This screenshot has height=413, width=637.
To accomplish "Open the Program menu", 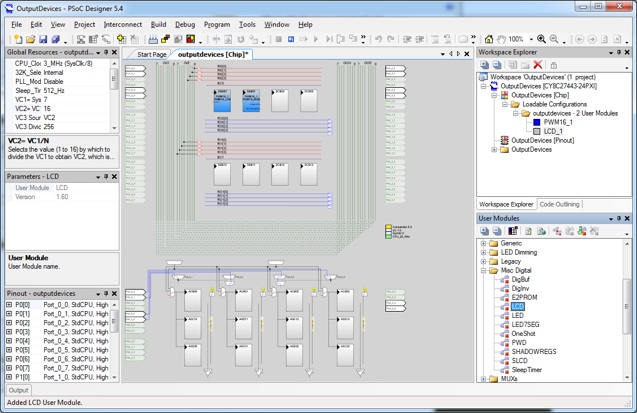I will (x=217, y=24).
